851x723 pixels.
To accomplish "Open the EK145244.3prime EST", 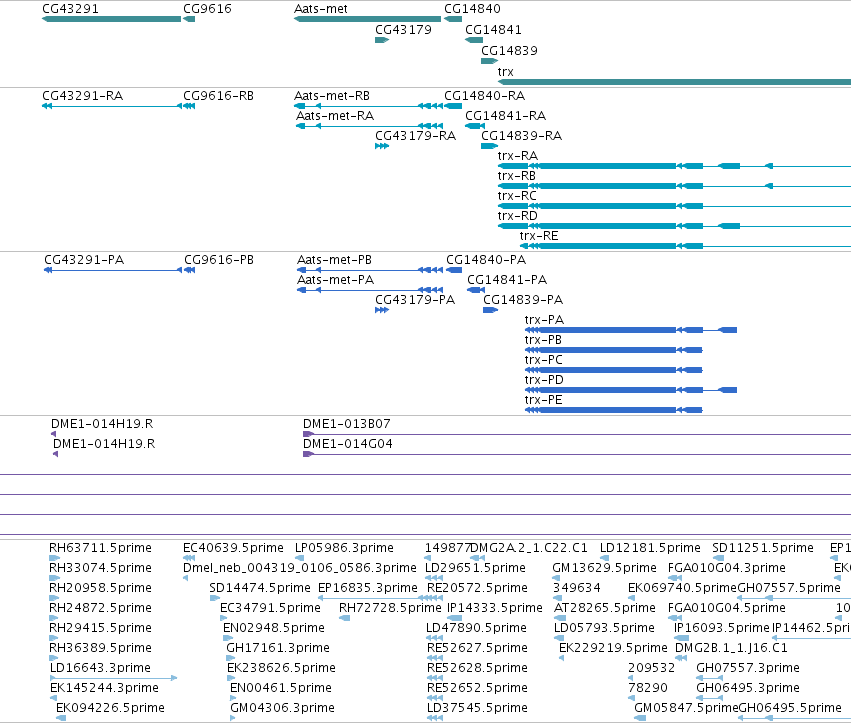I will click(x=53, y=698).
